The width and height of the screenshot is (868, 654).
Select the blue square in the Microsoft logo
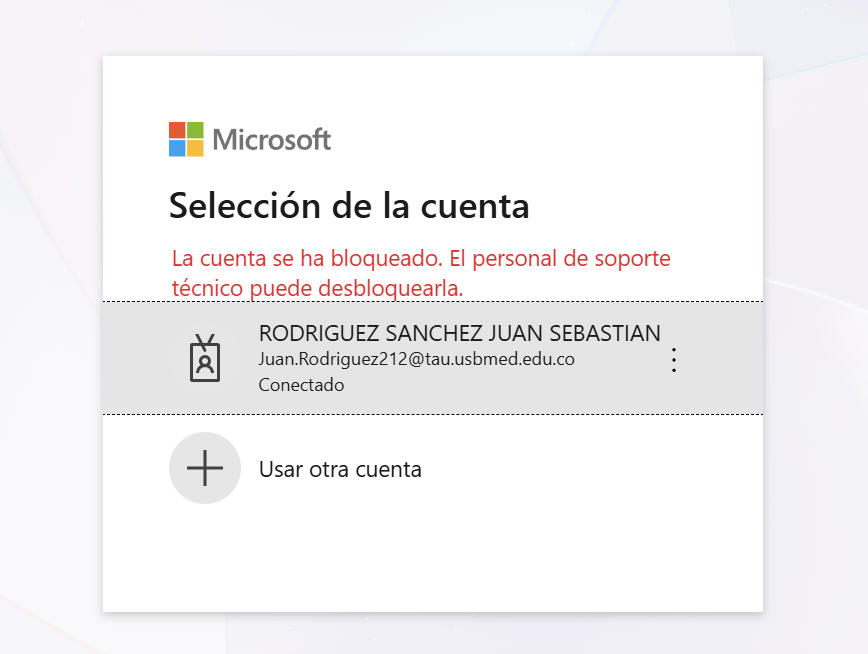coord(177,148)
